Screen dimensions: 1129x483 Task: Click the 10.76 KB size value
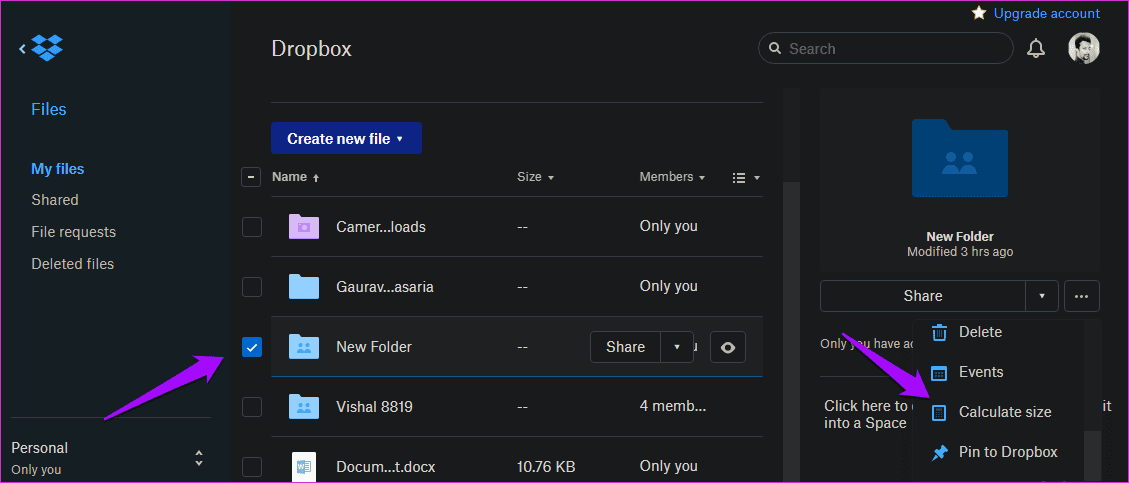click(x=546, y=466)
